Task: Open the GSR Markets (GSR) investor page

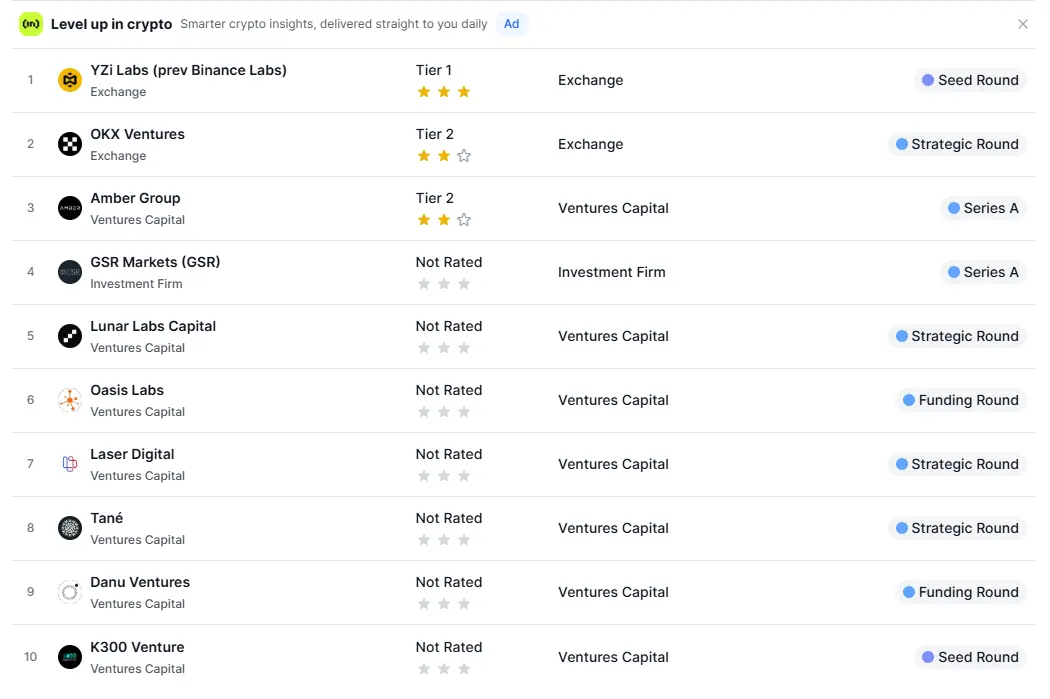Action: pos(155,262)
